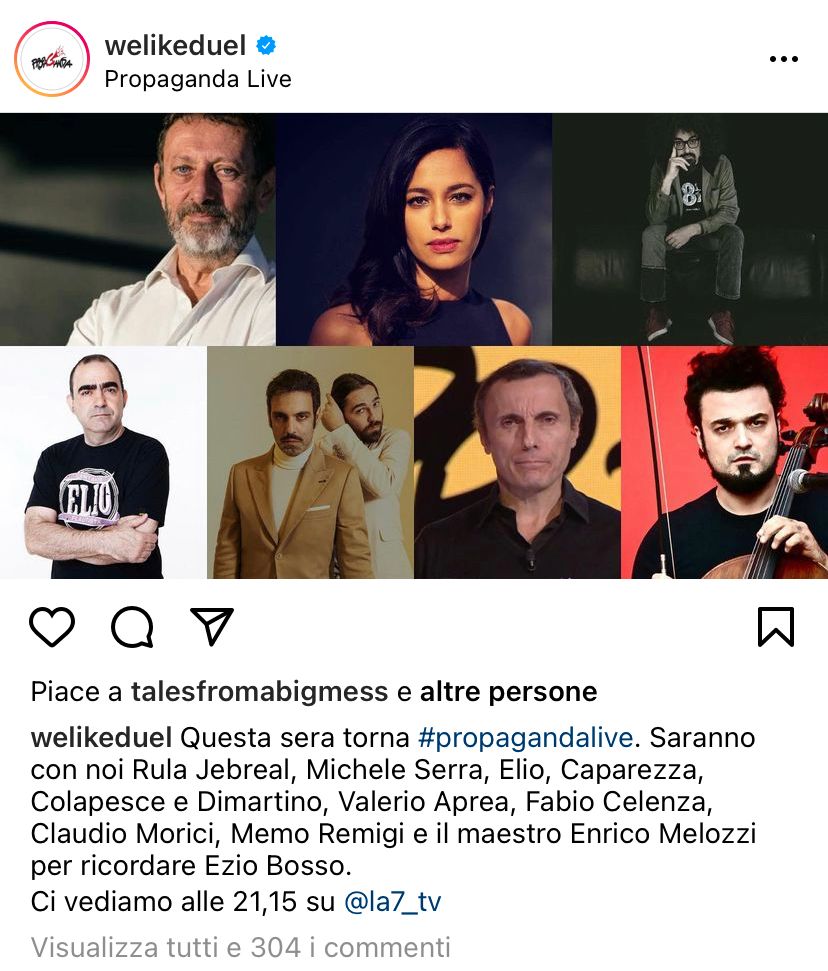The width and height of the screenshot is (828, 971).
Task: Open the #propagandalive hashtag
Action: point(525,738)
